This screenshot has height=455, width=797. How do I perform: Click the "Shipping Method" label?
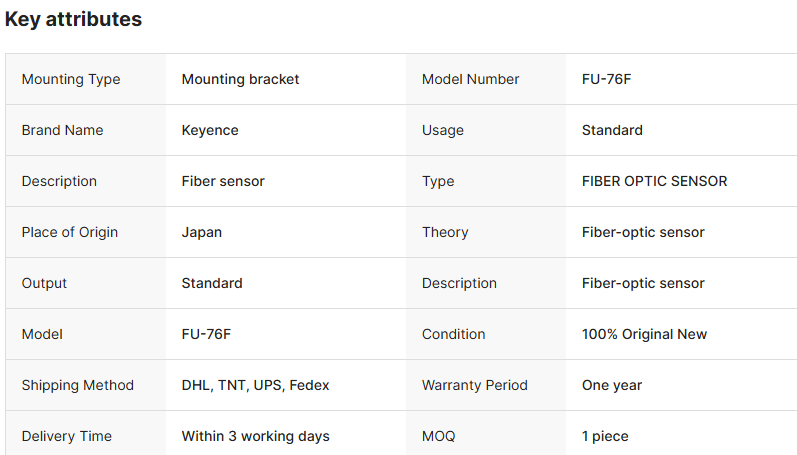[x=77, y=385]
